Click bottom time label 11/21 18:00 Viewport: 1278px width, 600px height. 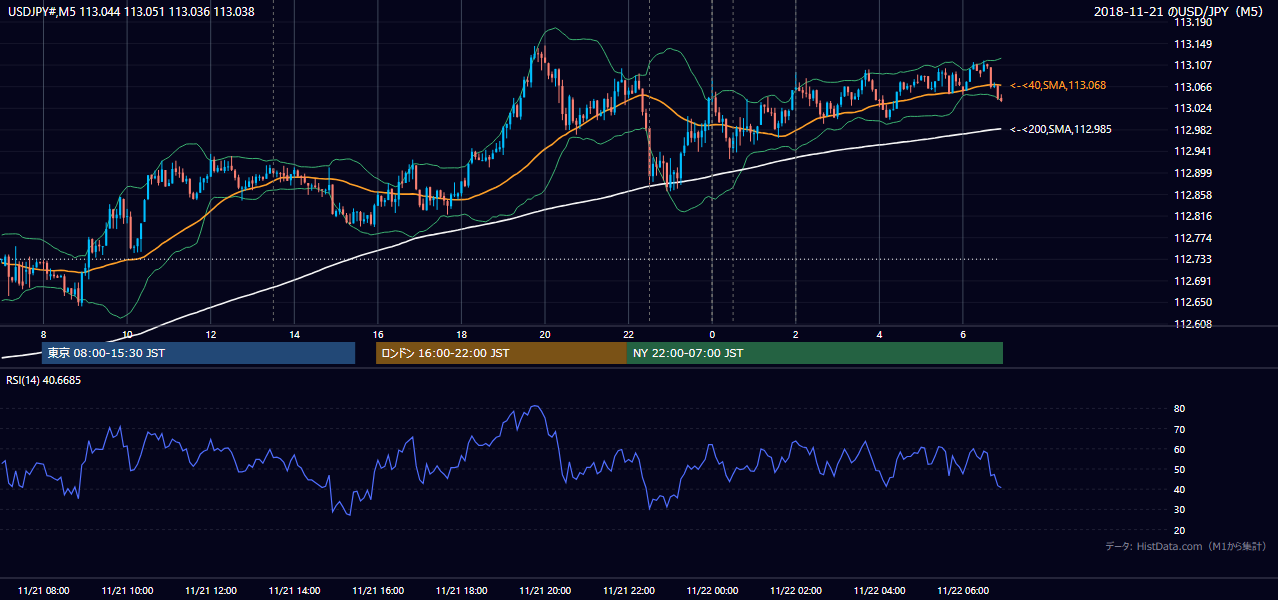tap(462, 591)
